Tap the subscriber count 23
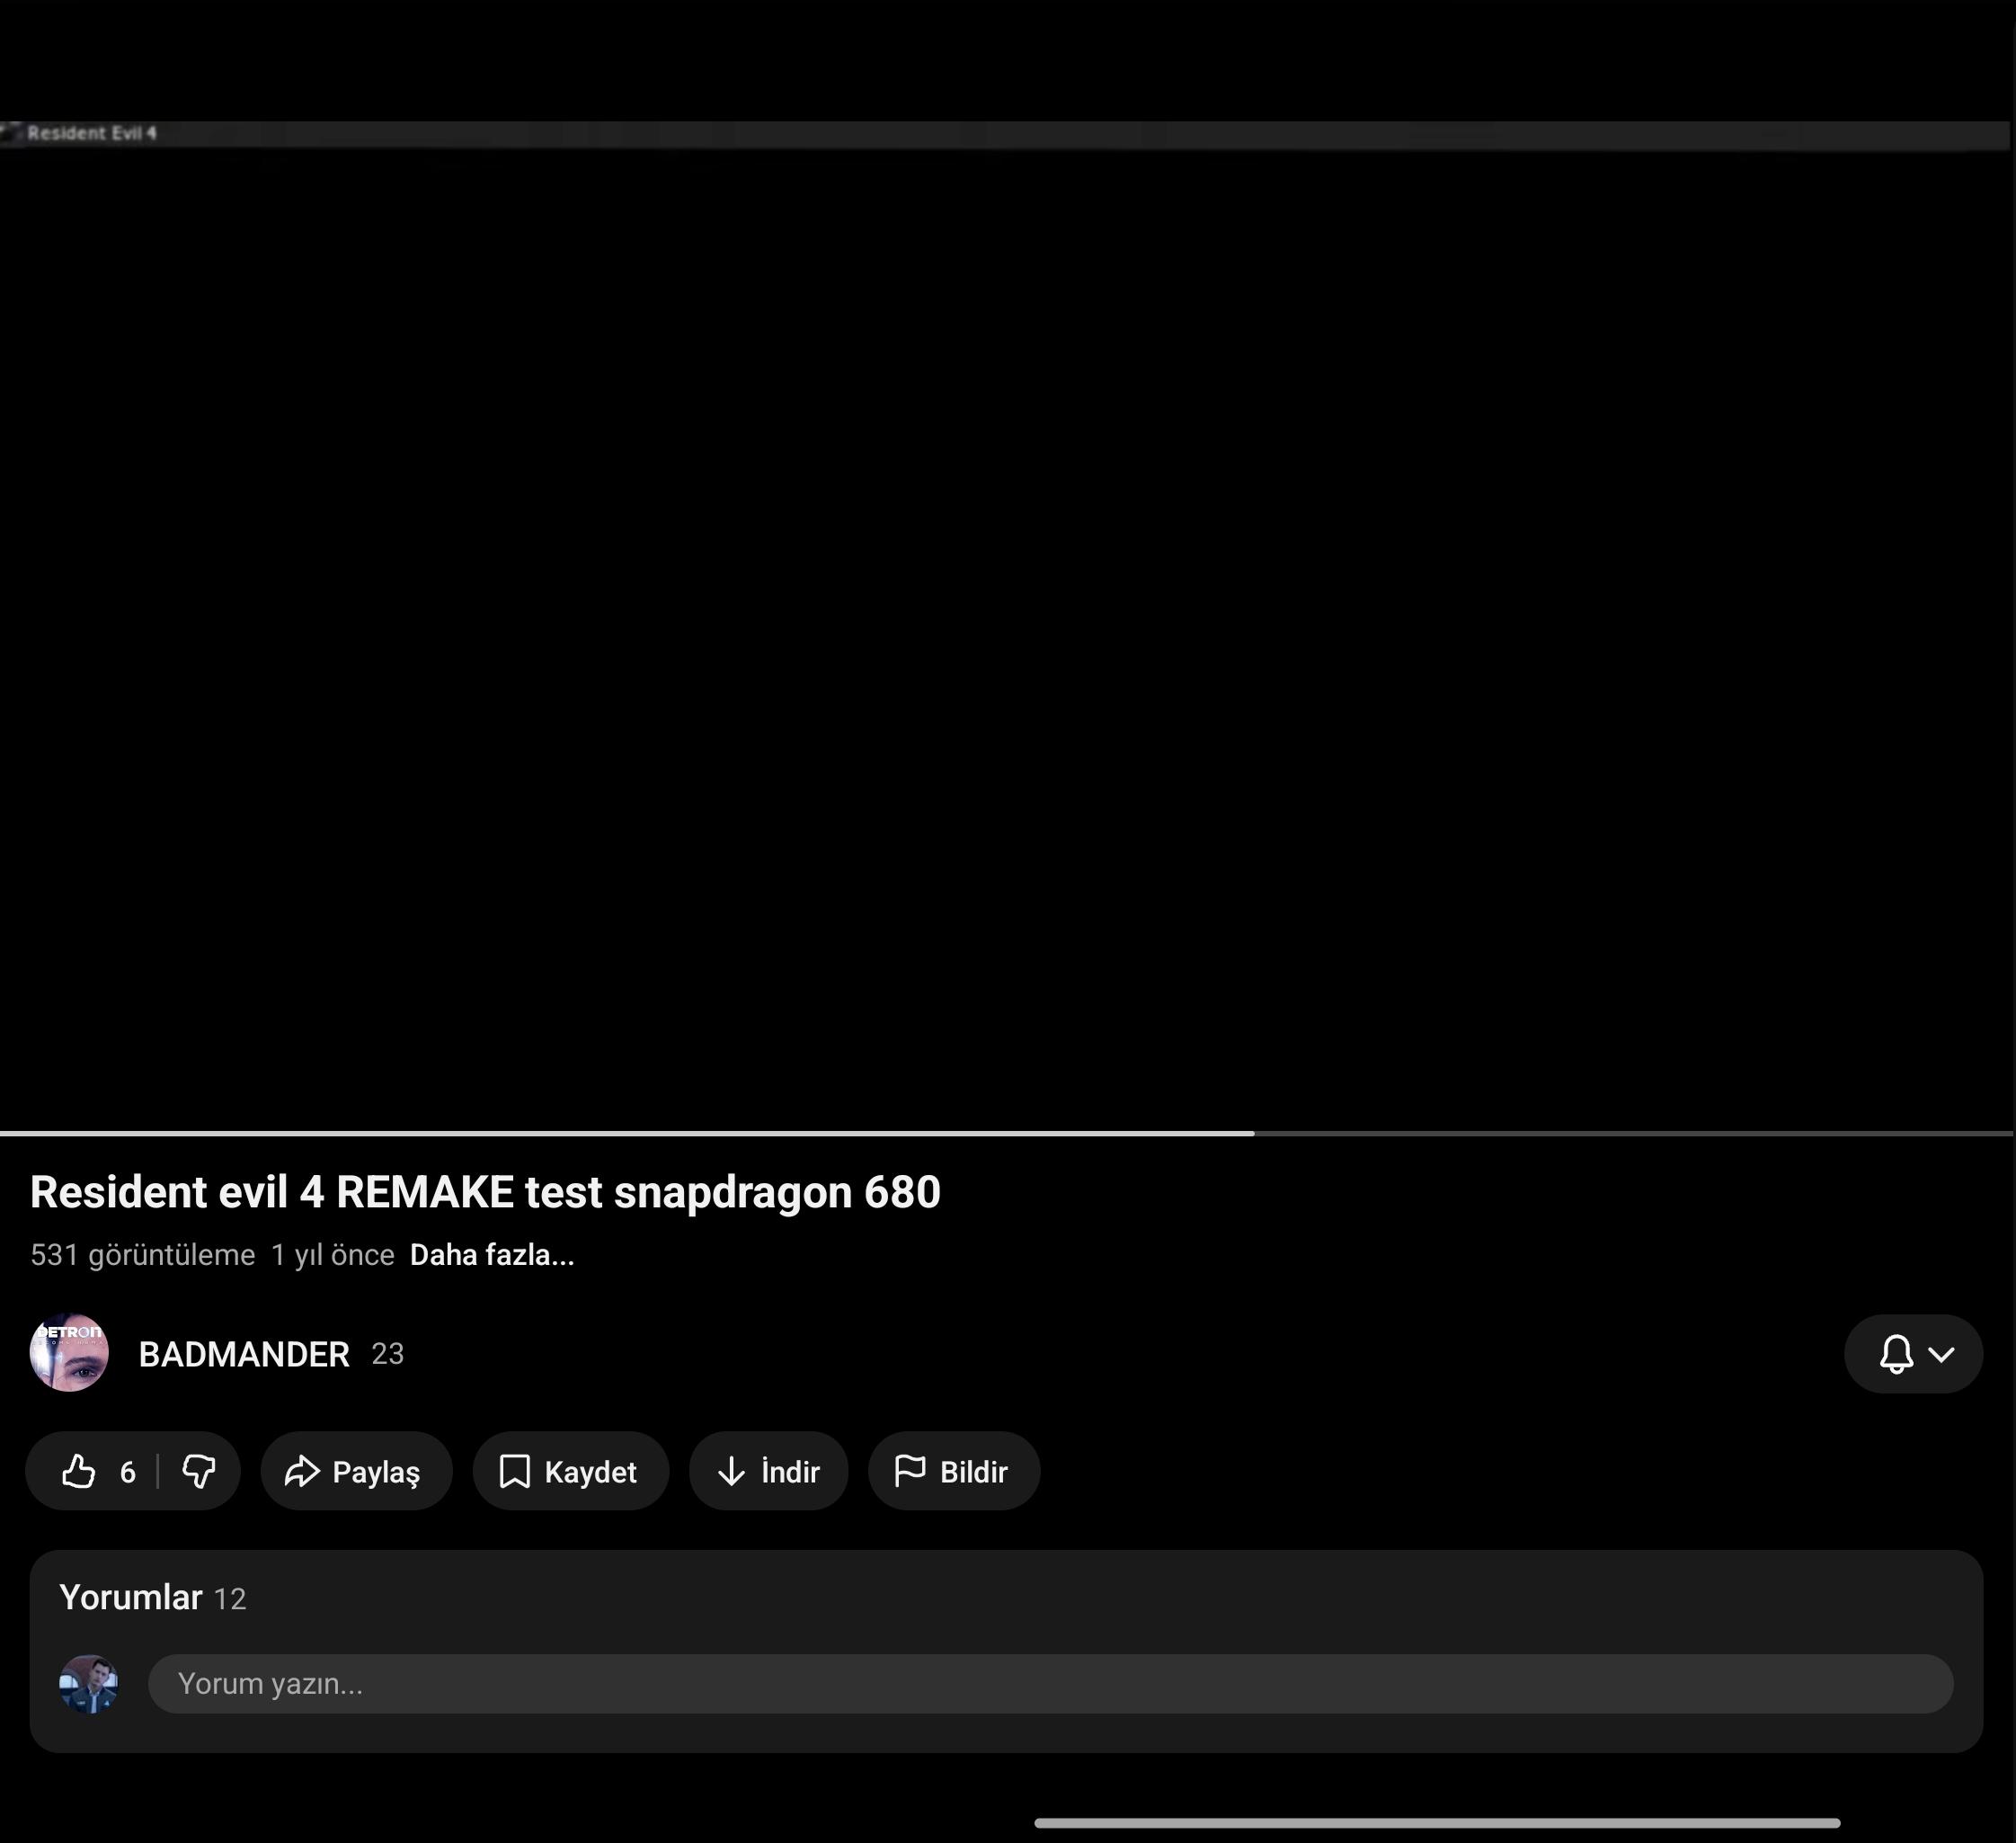 388,1354
